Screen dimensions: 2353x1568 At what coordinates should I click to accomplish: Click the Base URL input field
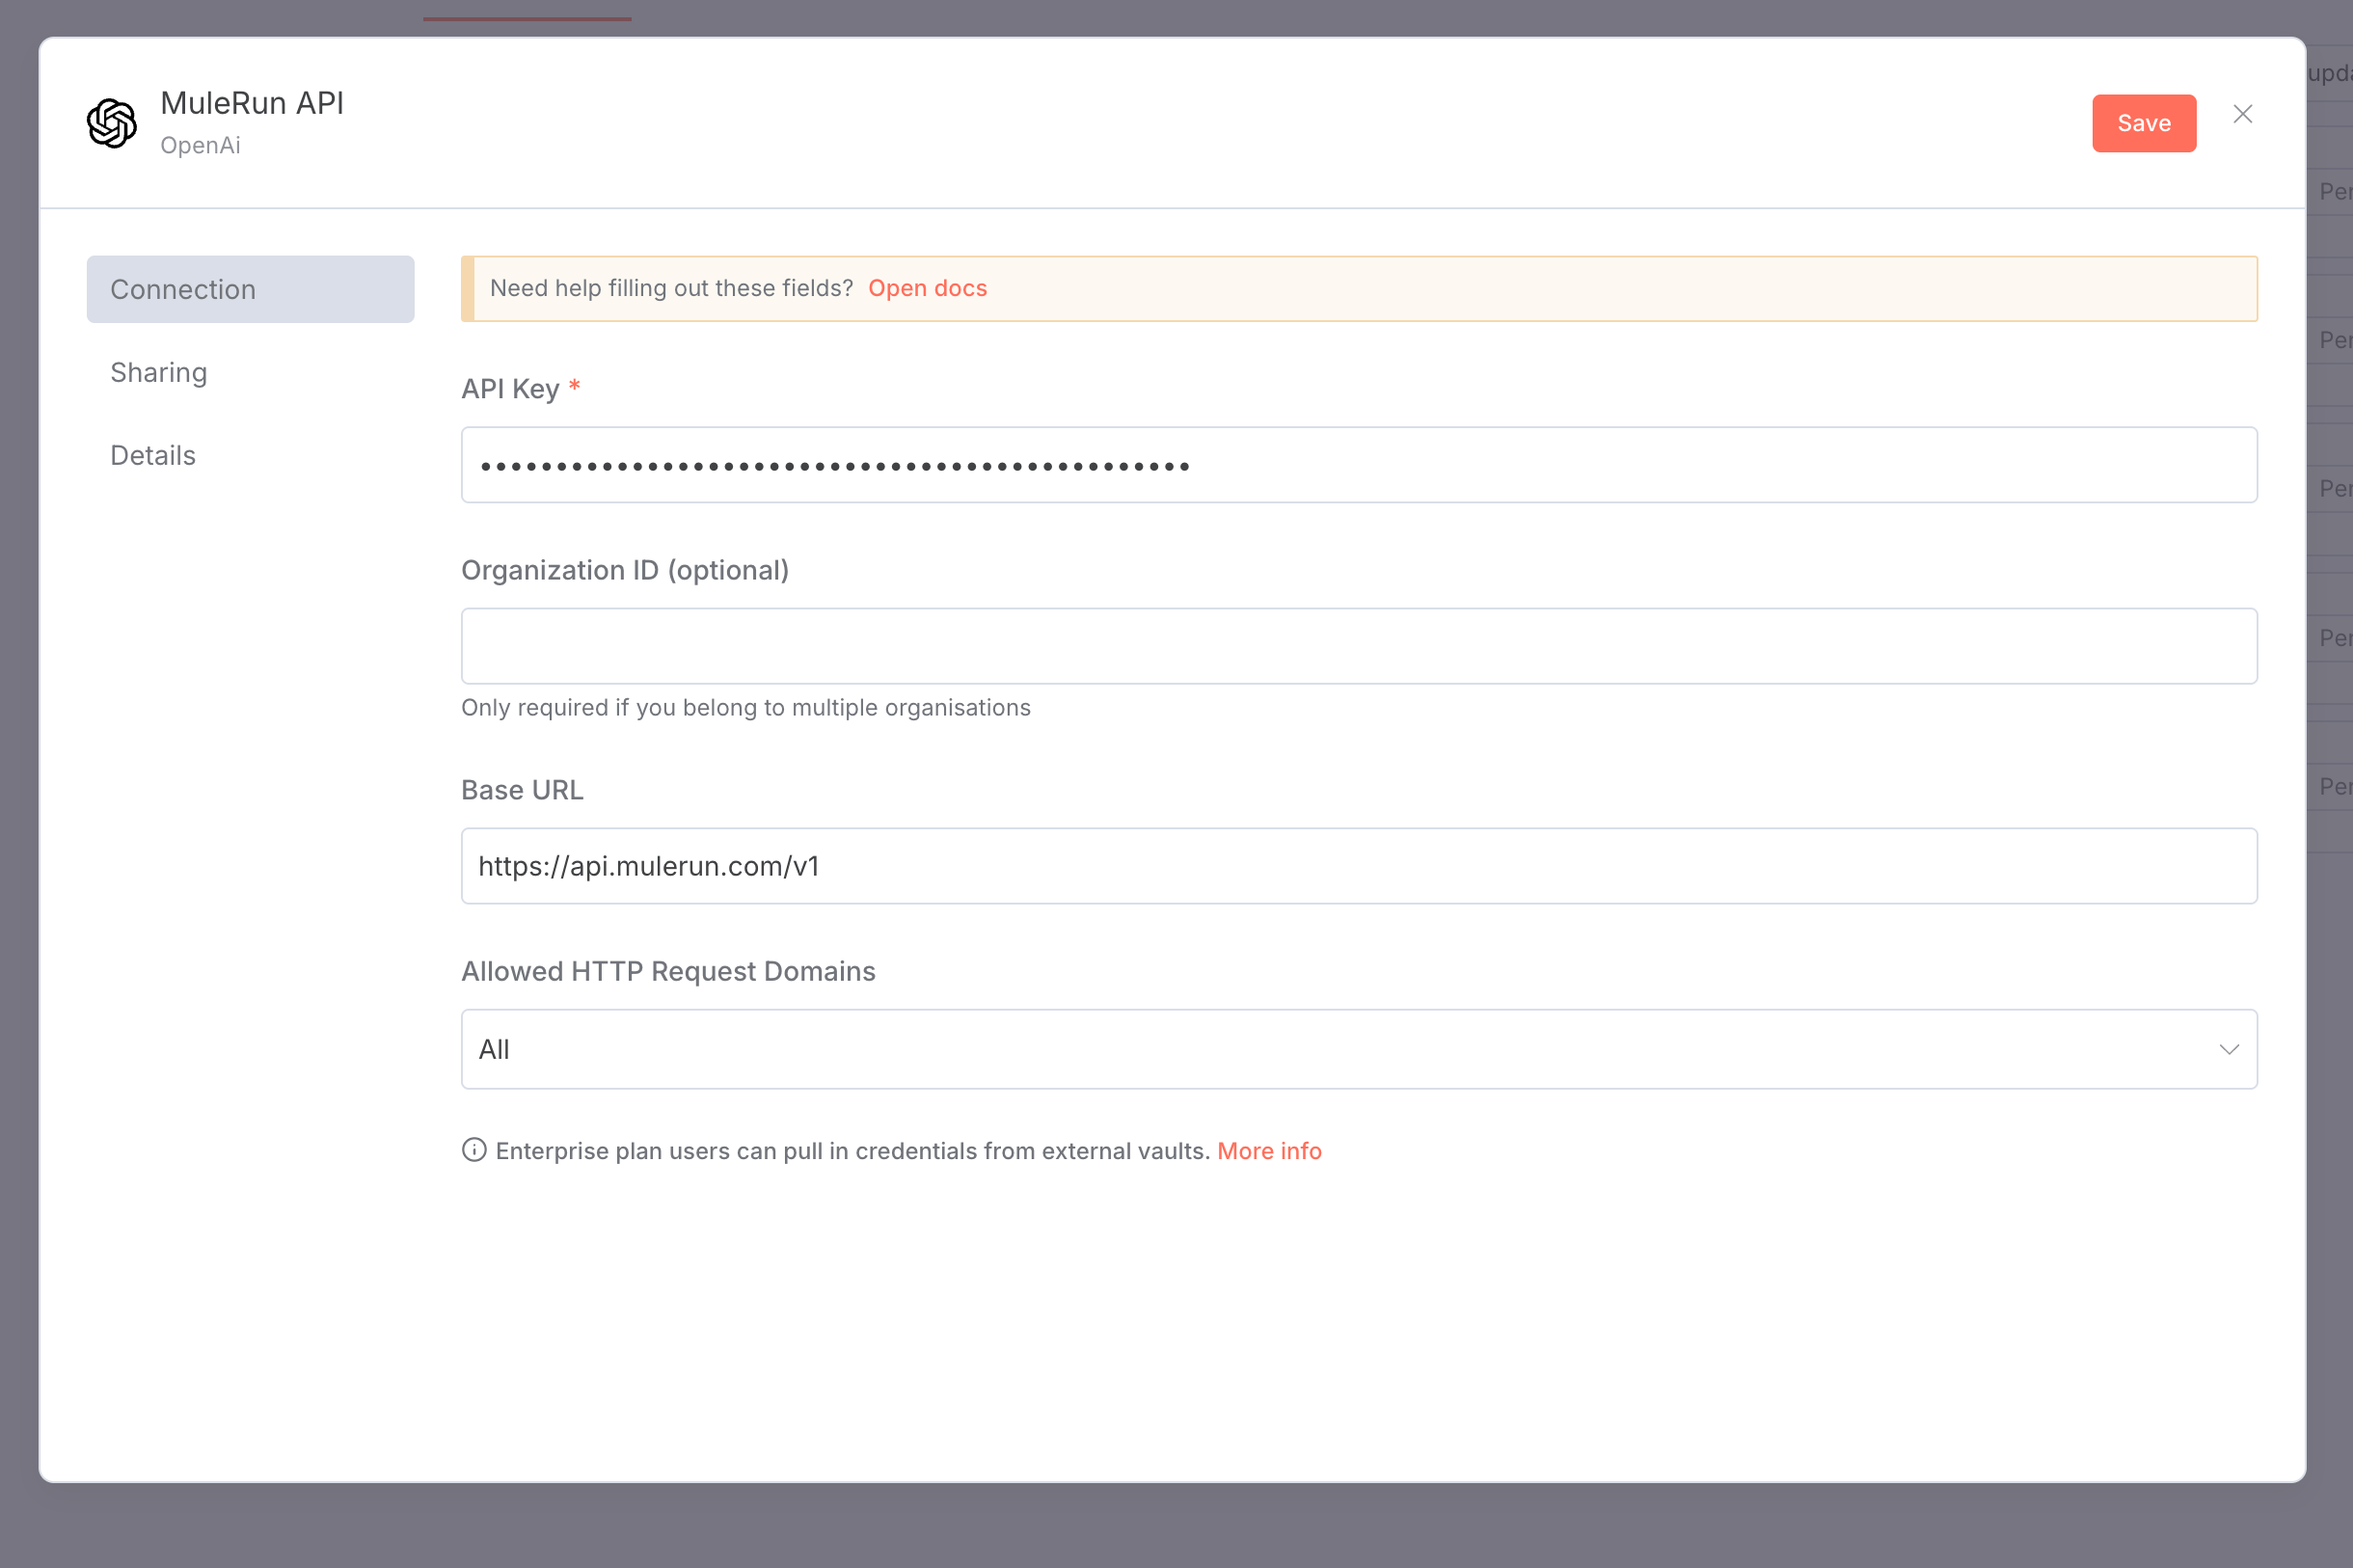tap(1358, 866)
